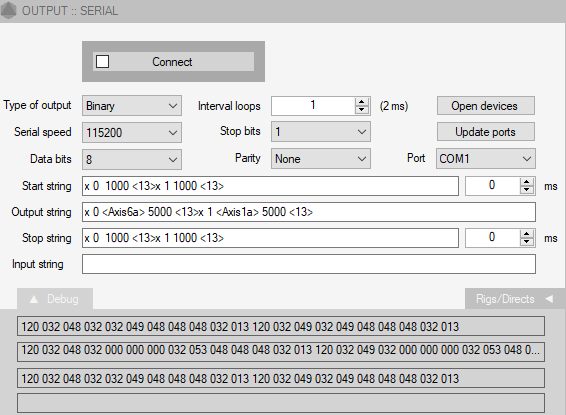Expand the Parity dropdown showing None

(x=321, y=159)
